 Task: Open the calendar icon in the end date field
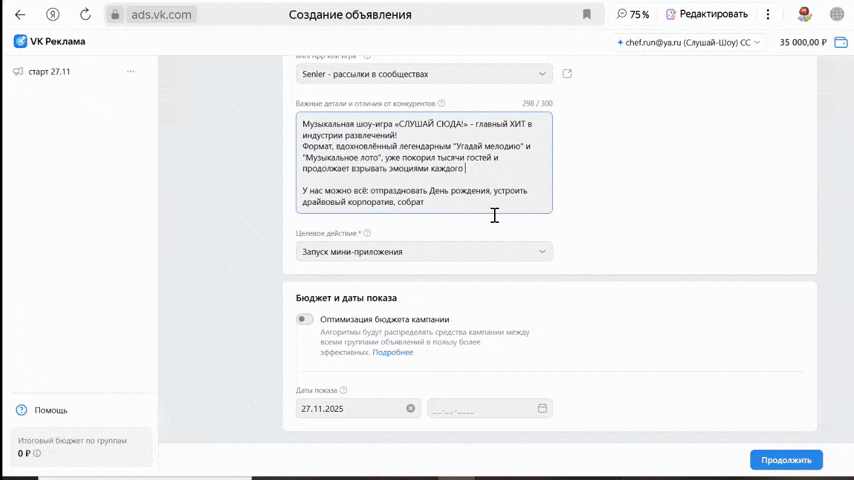pos(542,408)
